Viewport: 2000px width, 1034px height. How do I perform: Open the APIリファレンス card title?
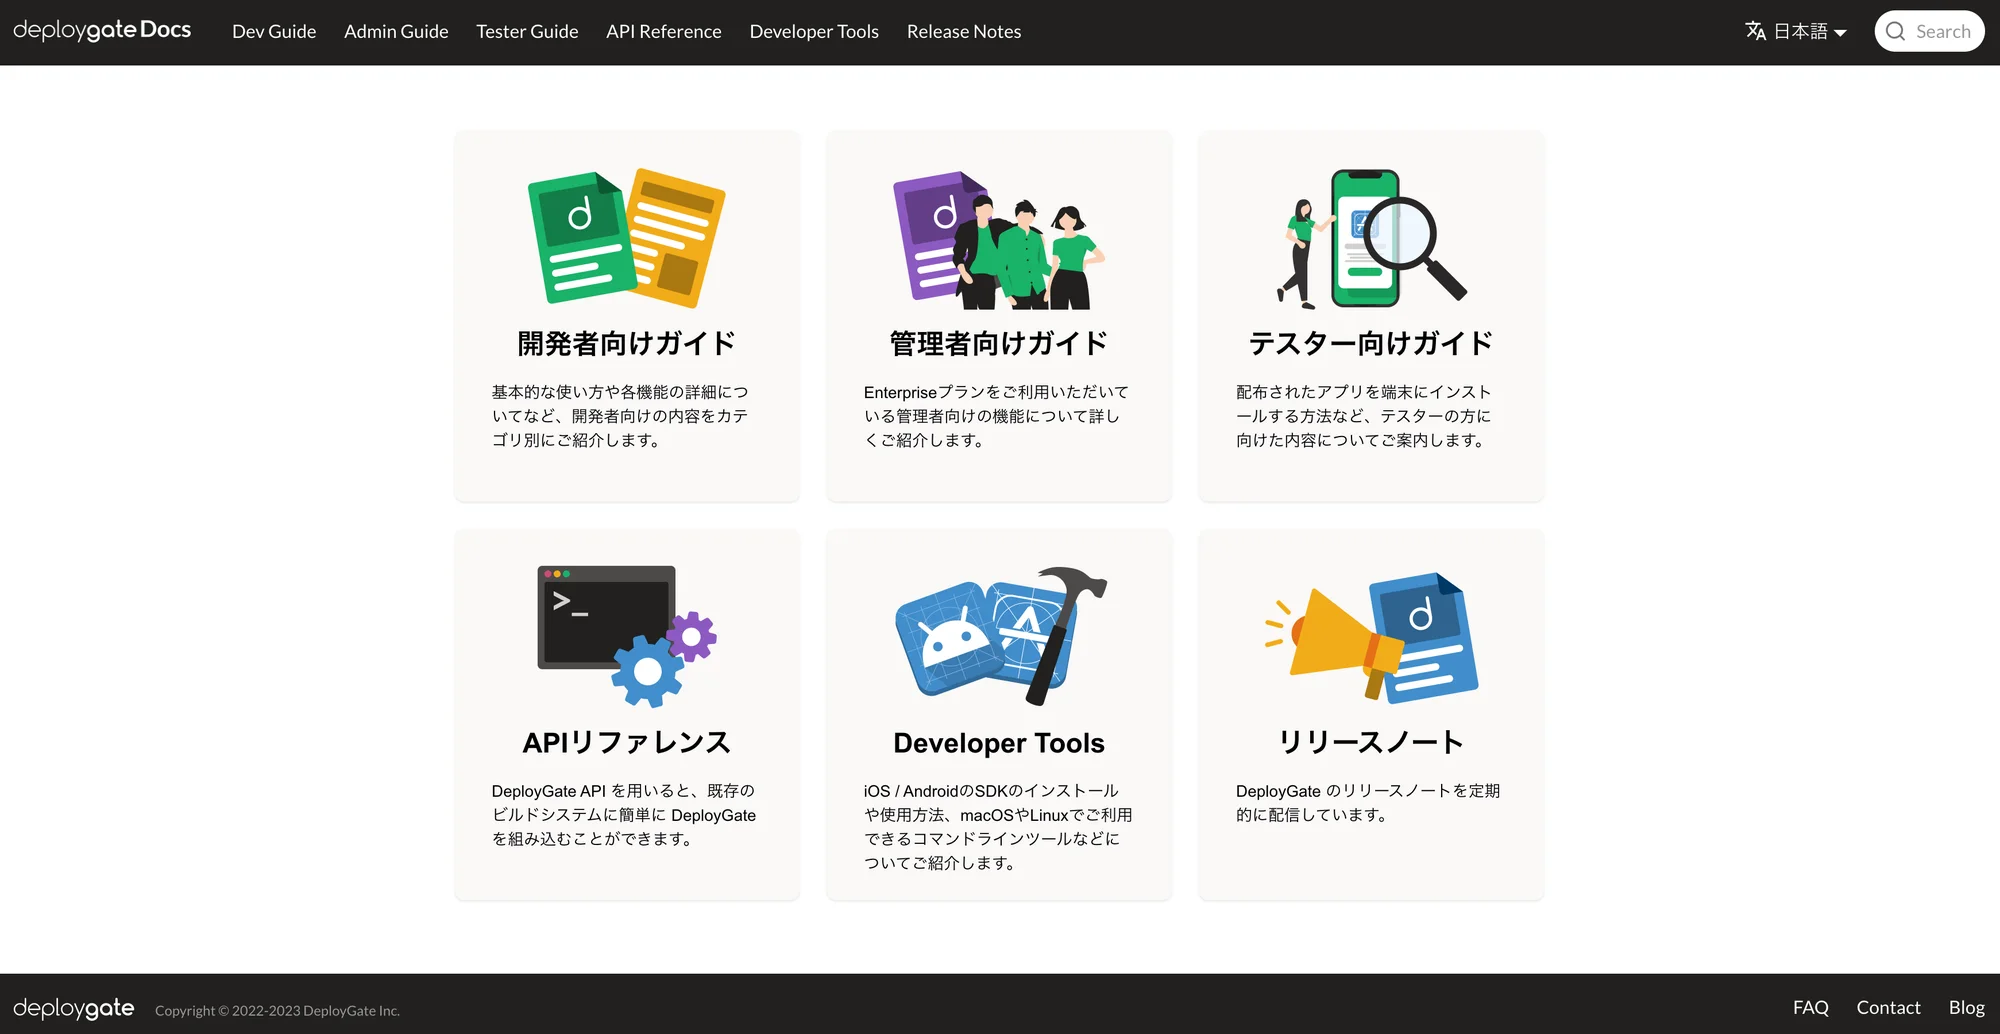click(x=627, y=743)
